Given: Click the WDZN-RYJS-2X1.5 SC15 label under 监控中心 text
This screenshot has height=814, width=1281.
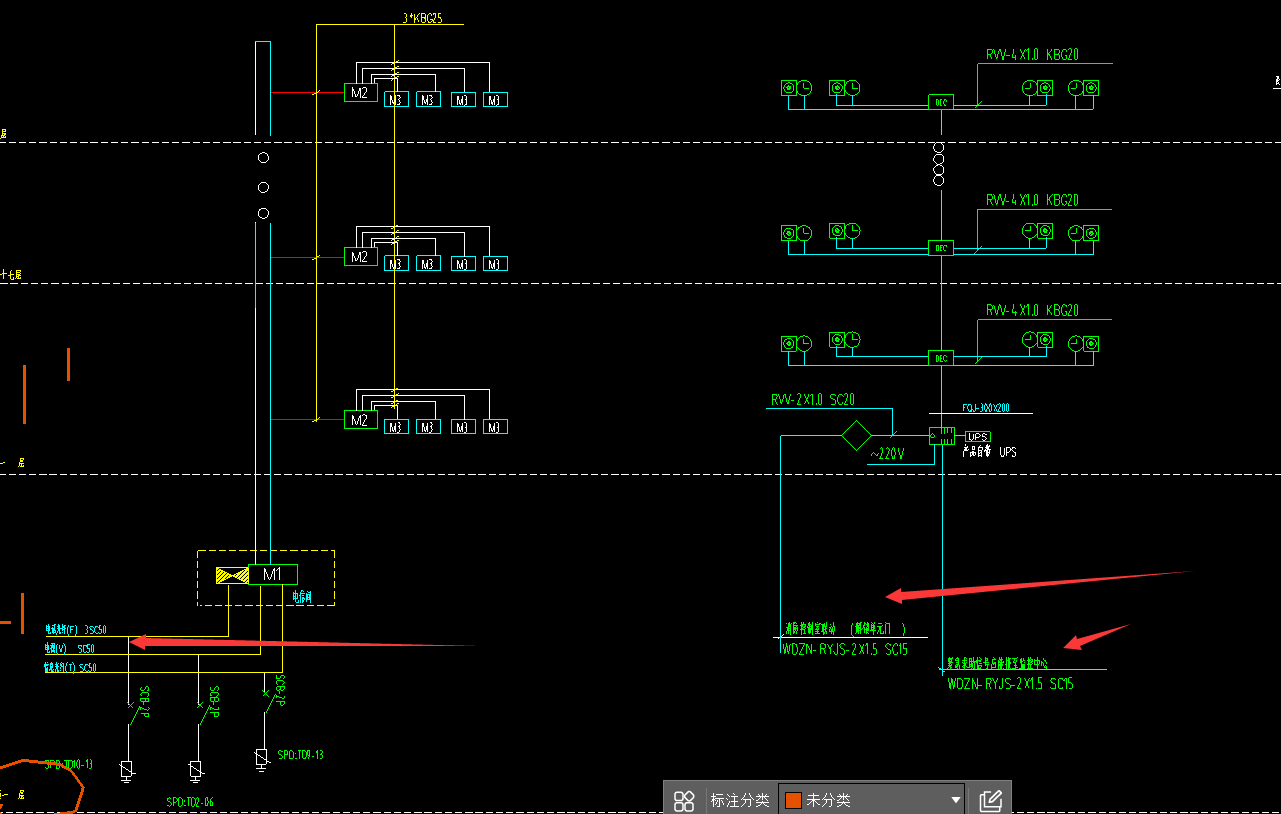Looking at the screenshot, I should 1010,684.
